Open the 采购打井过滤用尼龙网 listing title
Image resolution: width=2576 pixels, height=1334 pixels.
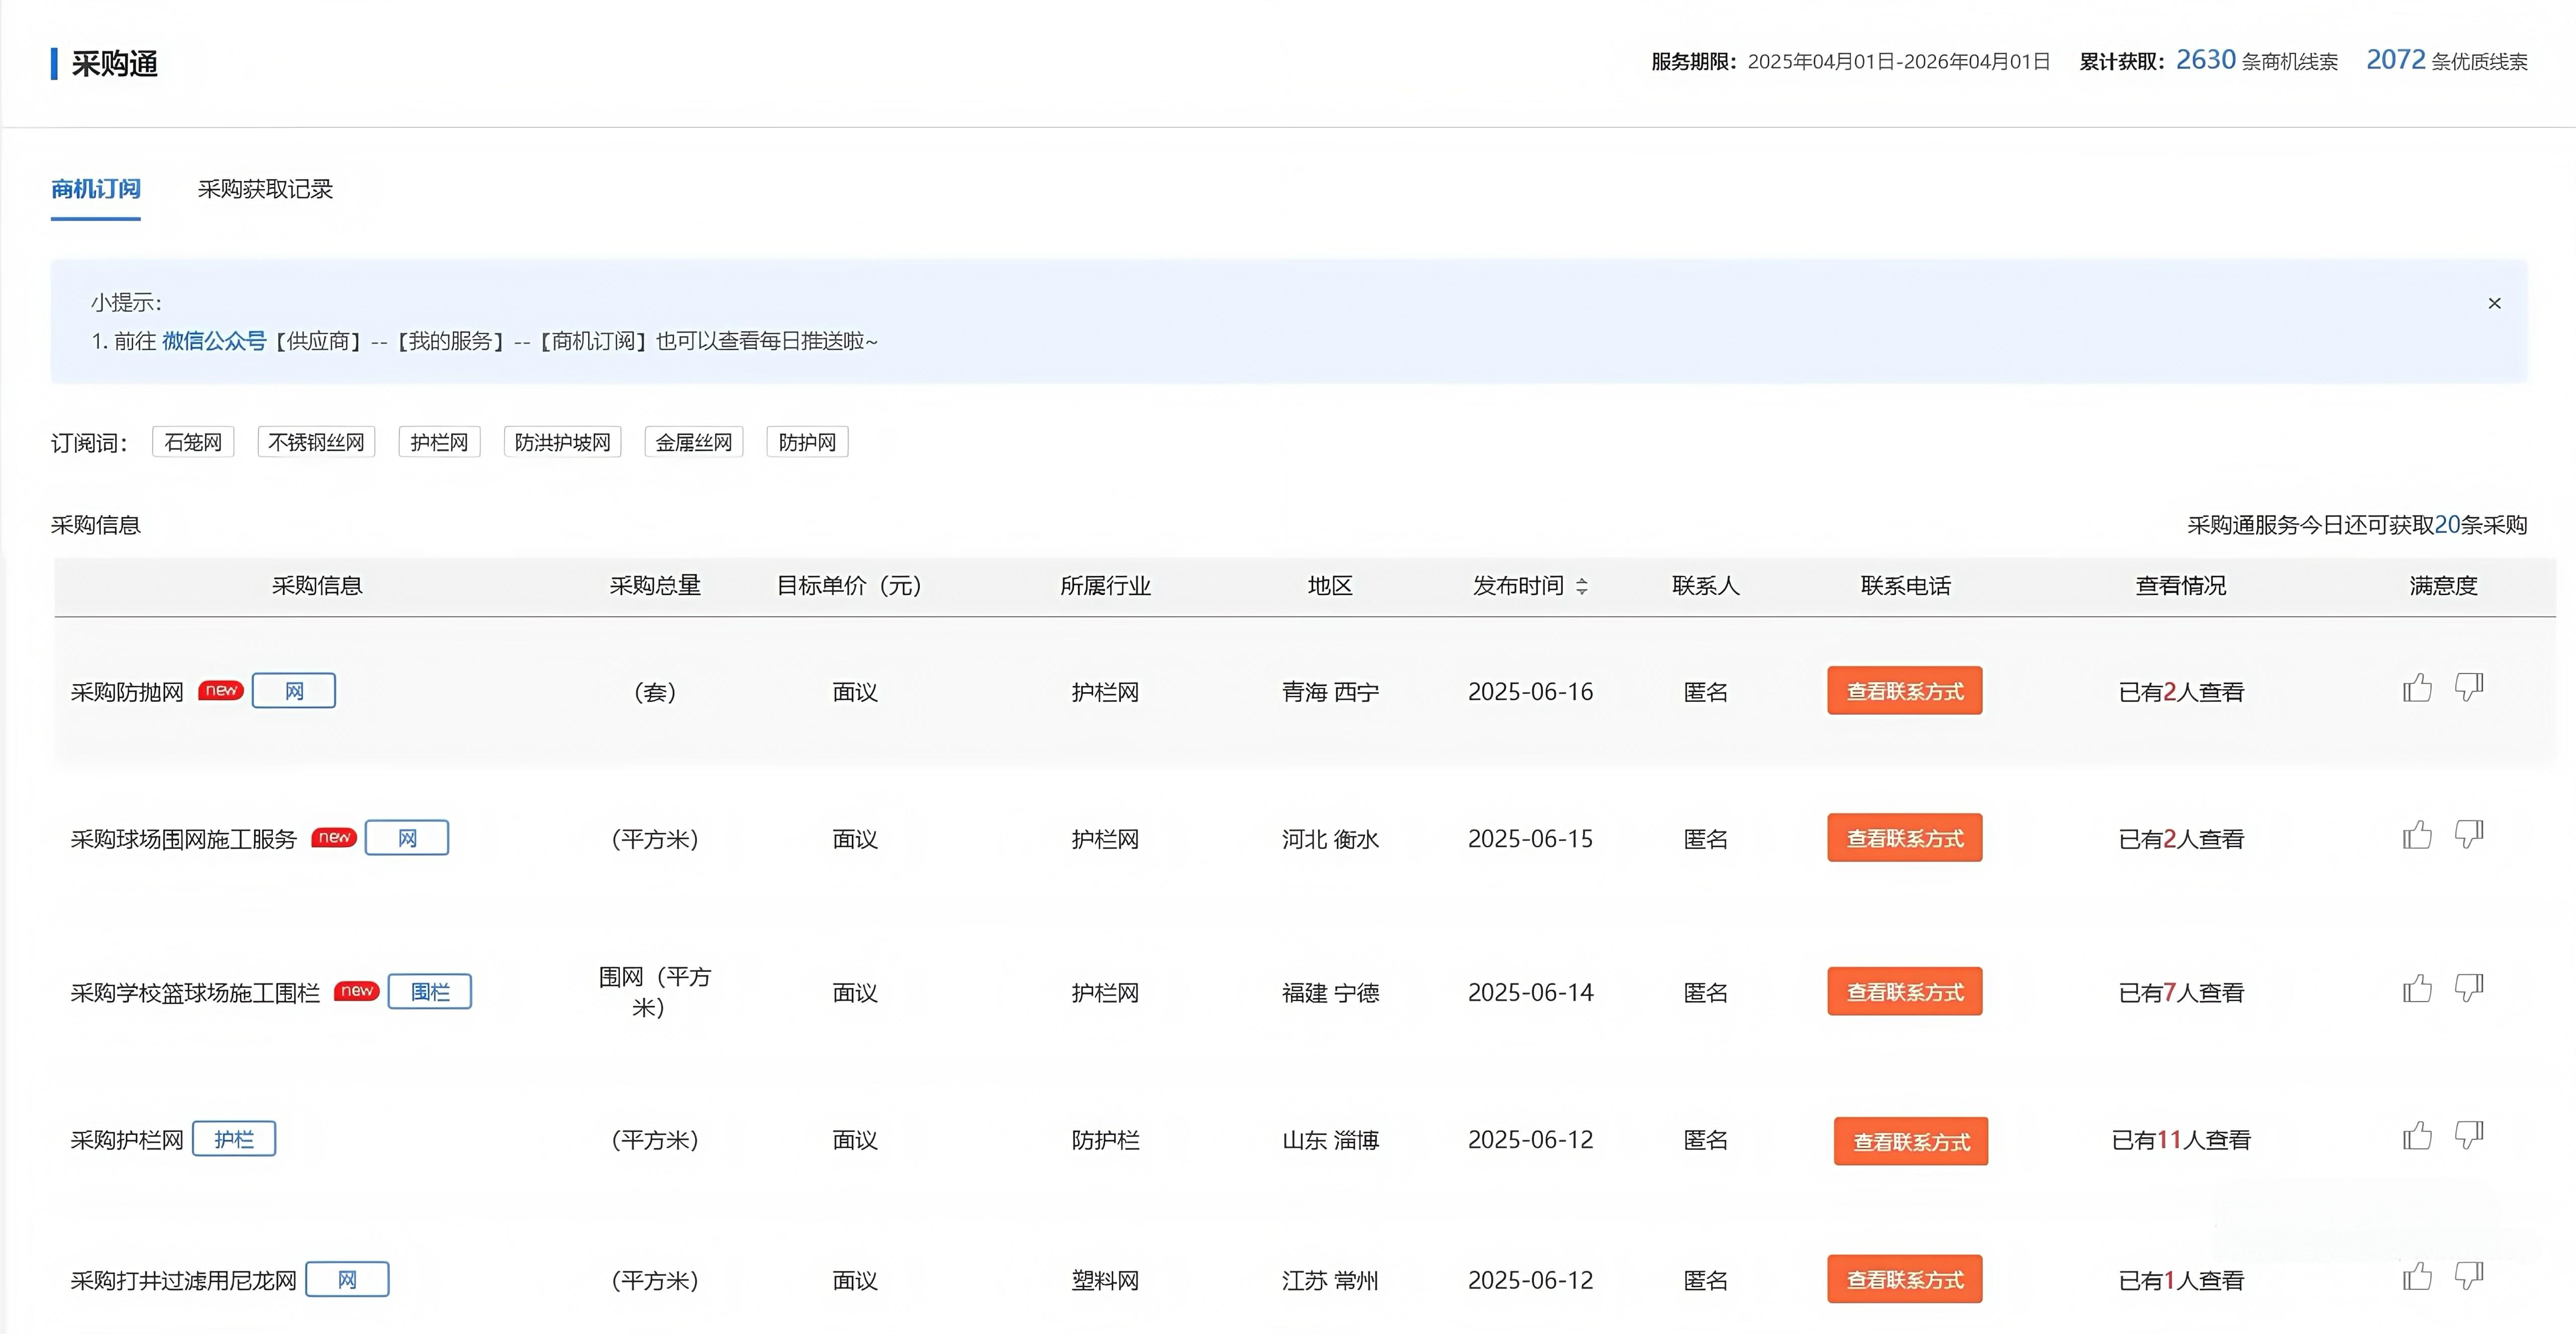(x=184, y=1281)
